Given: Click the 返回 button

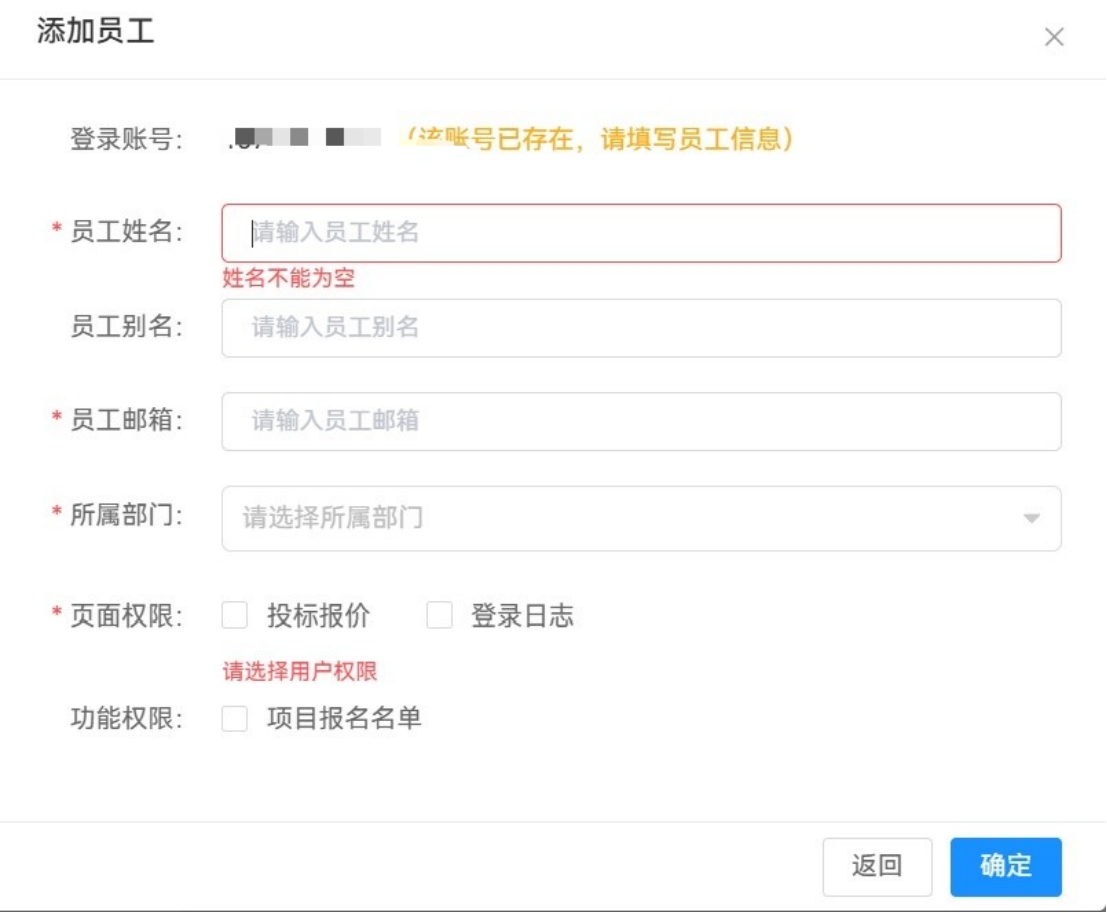Looking at the screenshot, I should tap(877, 866).
